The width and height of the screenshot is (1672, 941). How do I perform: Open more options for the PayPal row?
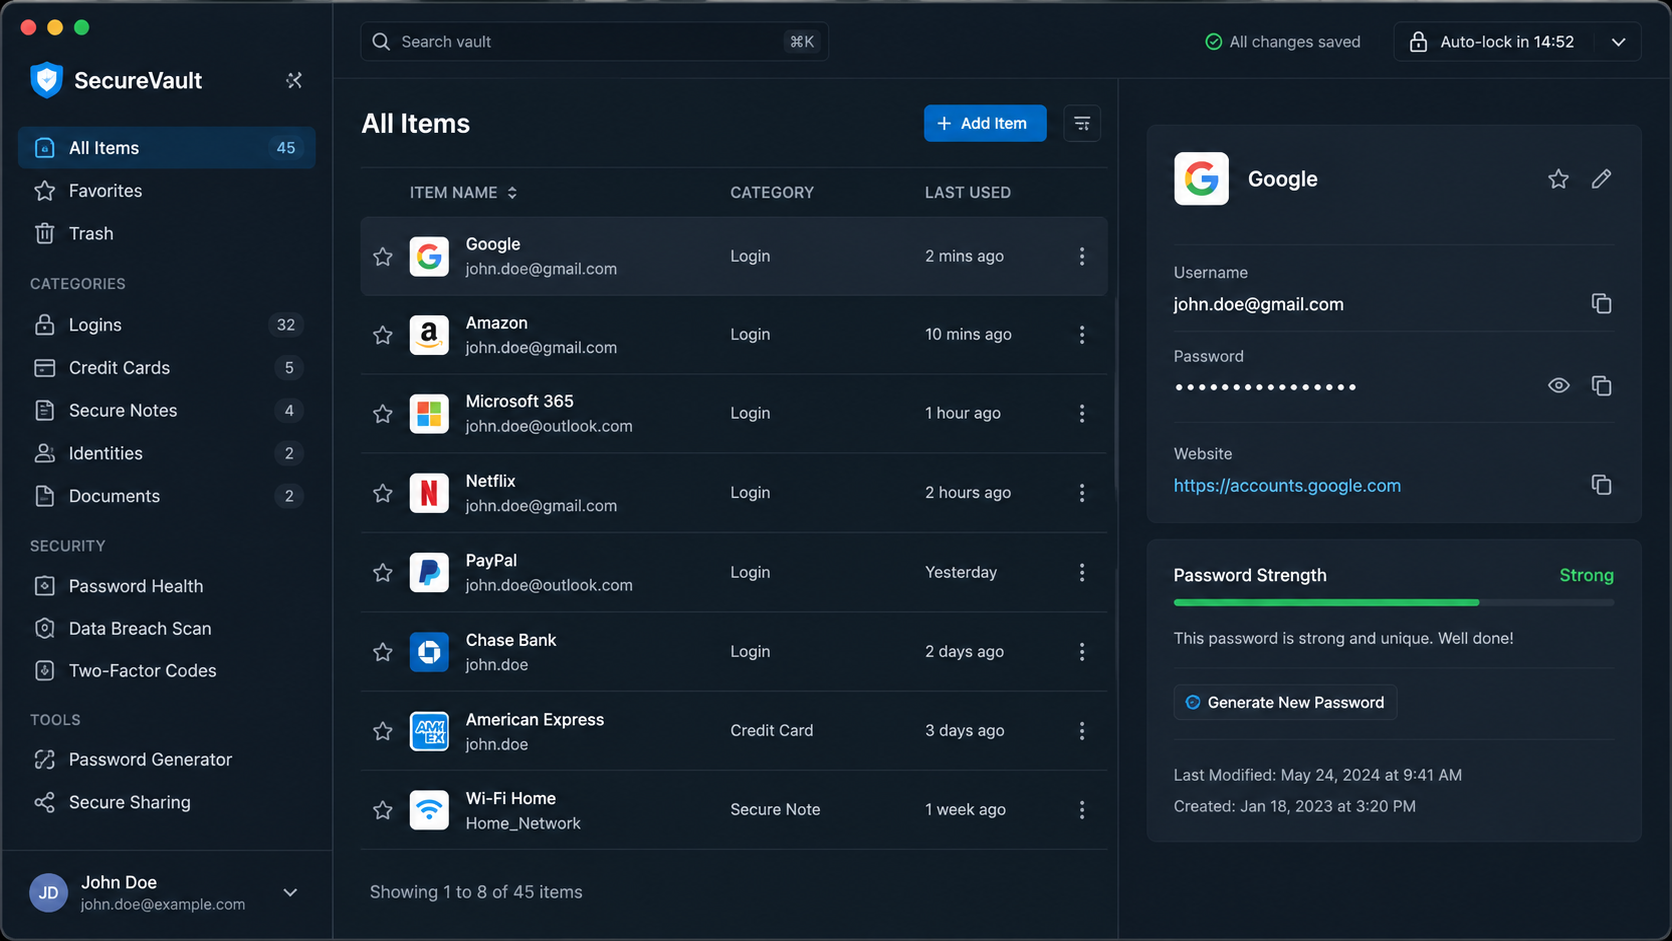click(x=1081, y=572)
